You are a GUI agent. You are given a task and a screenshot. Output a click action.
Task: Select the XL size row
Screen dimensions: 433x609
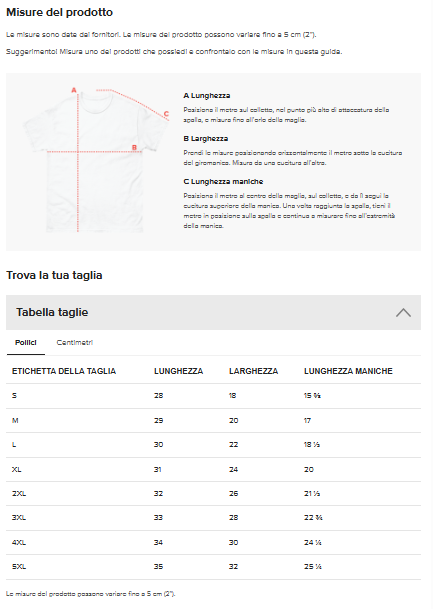[213, 469]
